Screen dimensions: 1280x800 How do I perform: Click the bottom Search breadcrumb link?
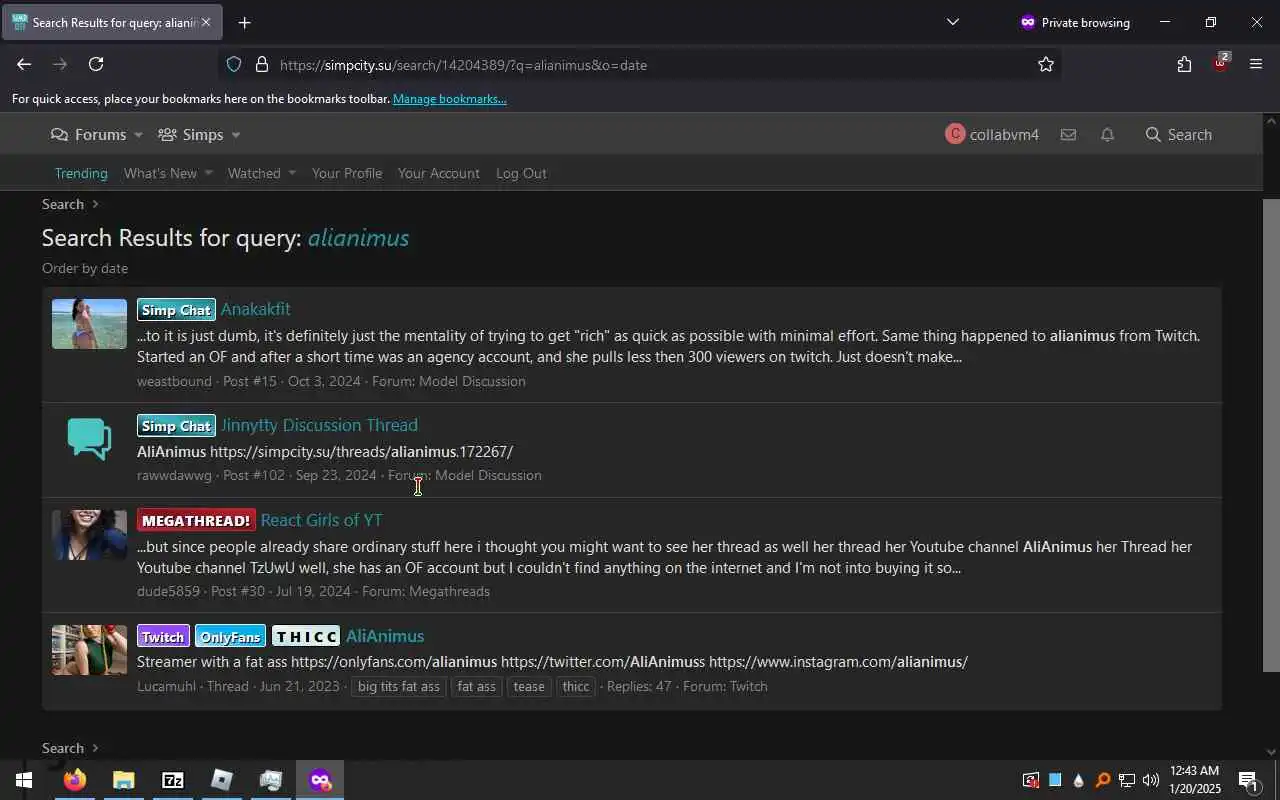coord(63,748)
